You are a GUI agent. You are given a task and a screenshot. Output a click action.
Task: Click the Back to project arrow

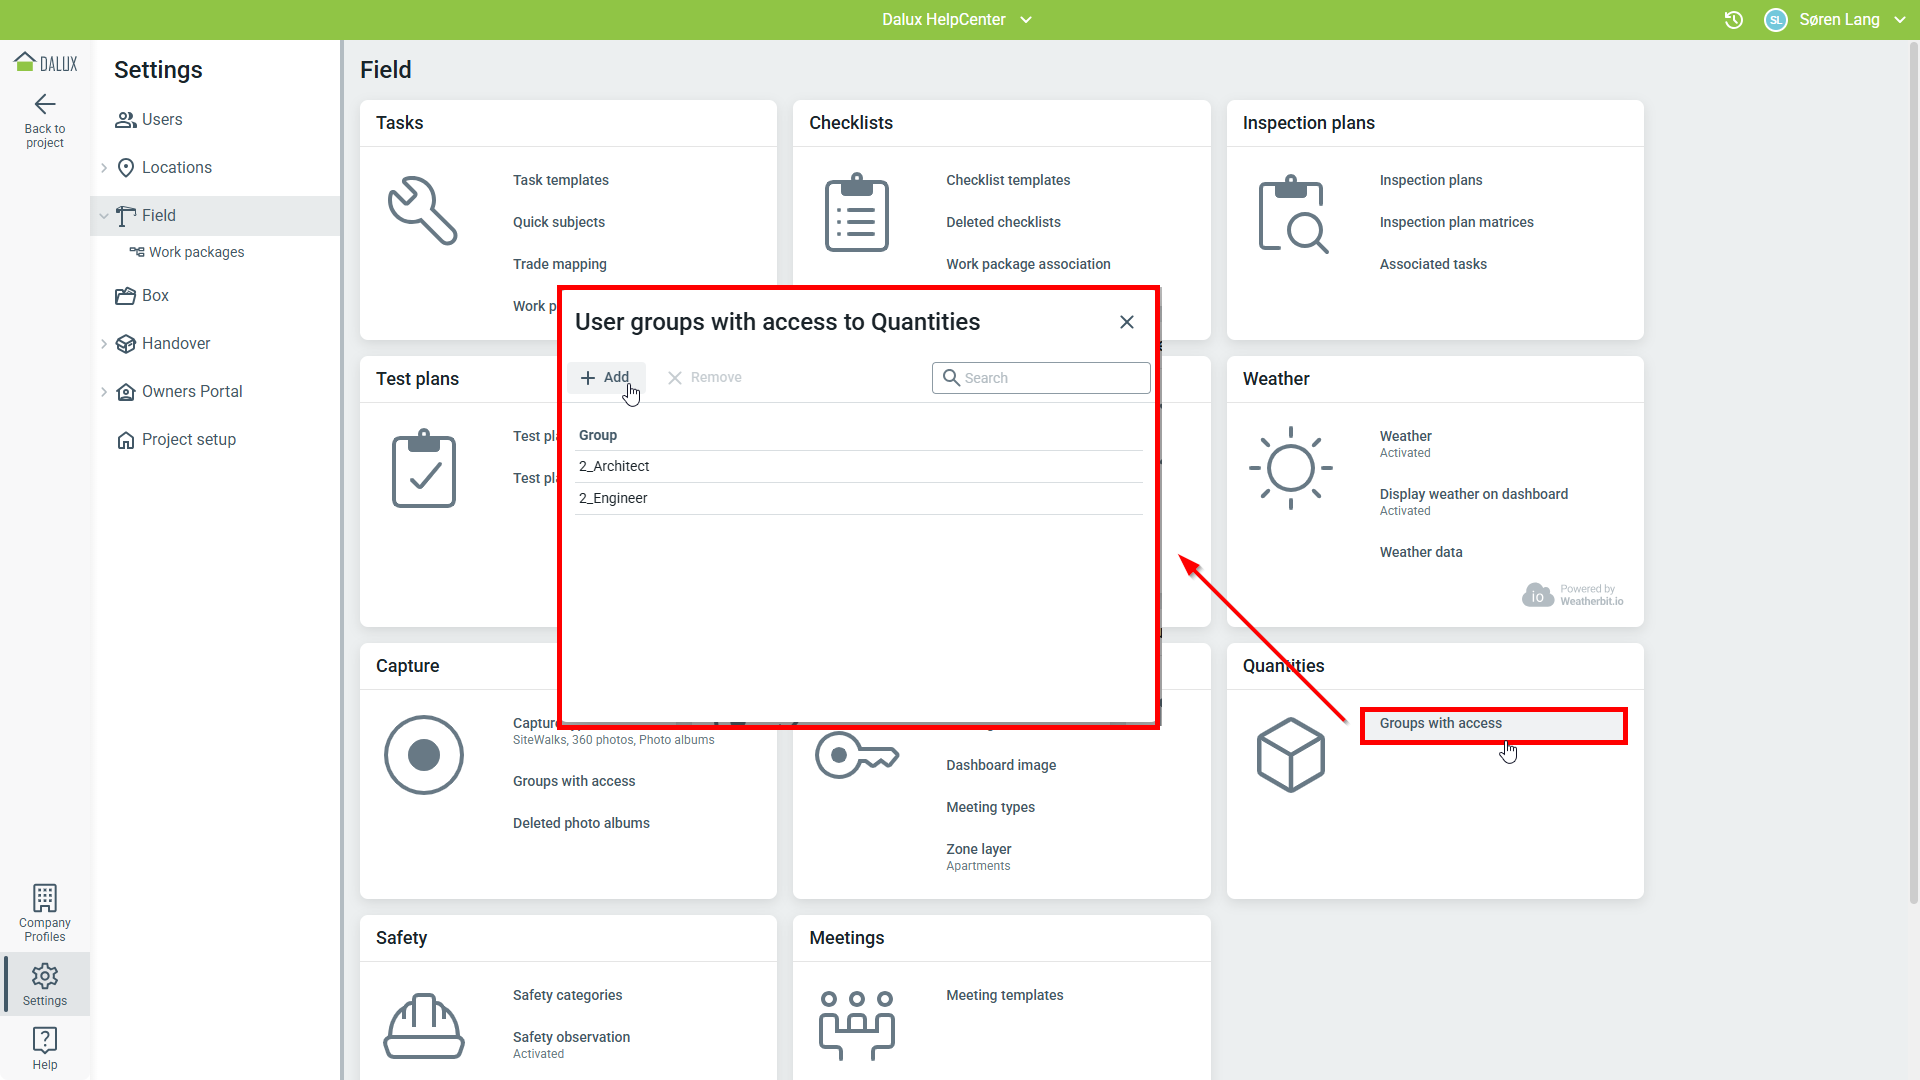45,105
